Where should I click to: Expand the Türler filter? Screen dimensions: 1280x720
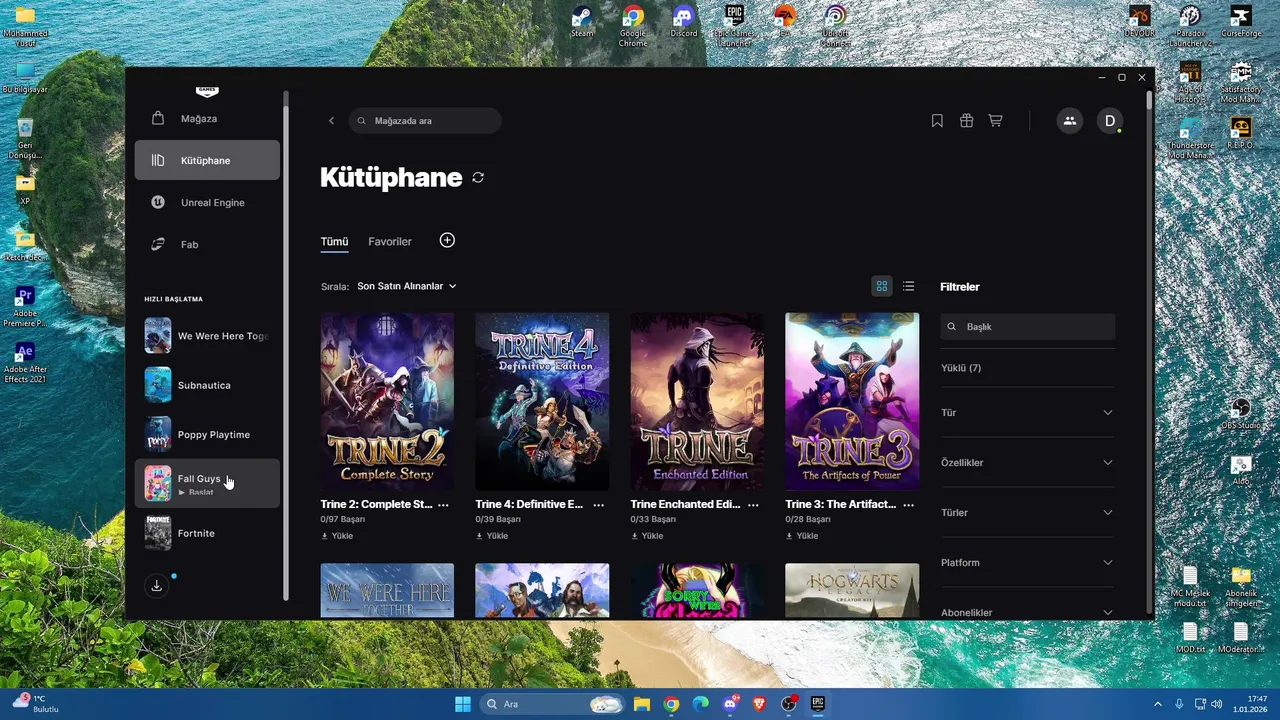click(x=1027, y=512)
